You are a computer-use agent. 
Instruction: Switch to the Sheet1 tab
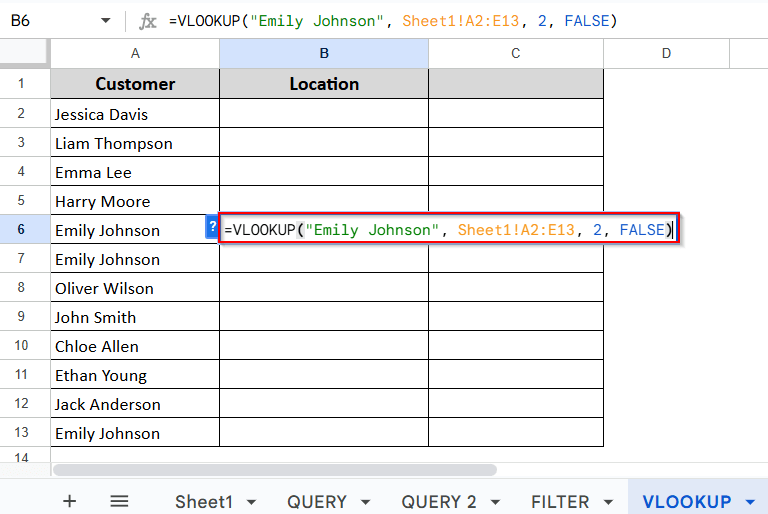[204, 502]
